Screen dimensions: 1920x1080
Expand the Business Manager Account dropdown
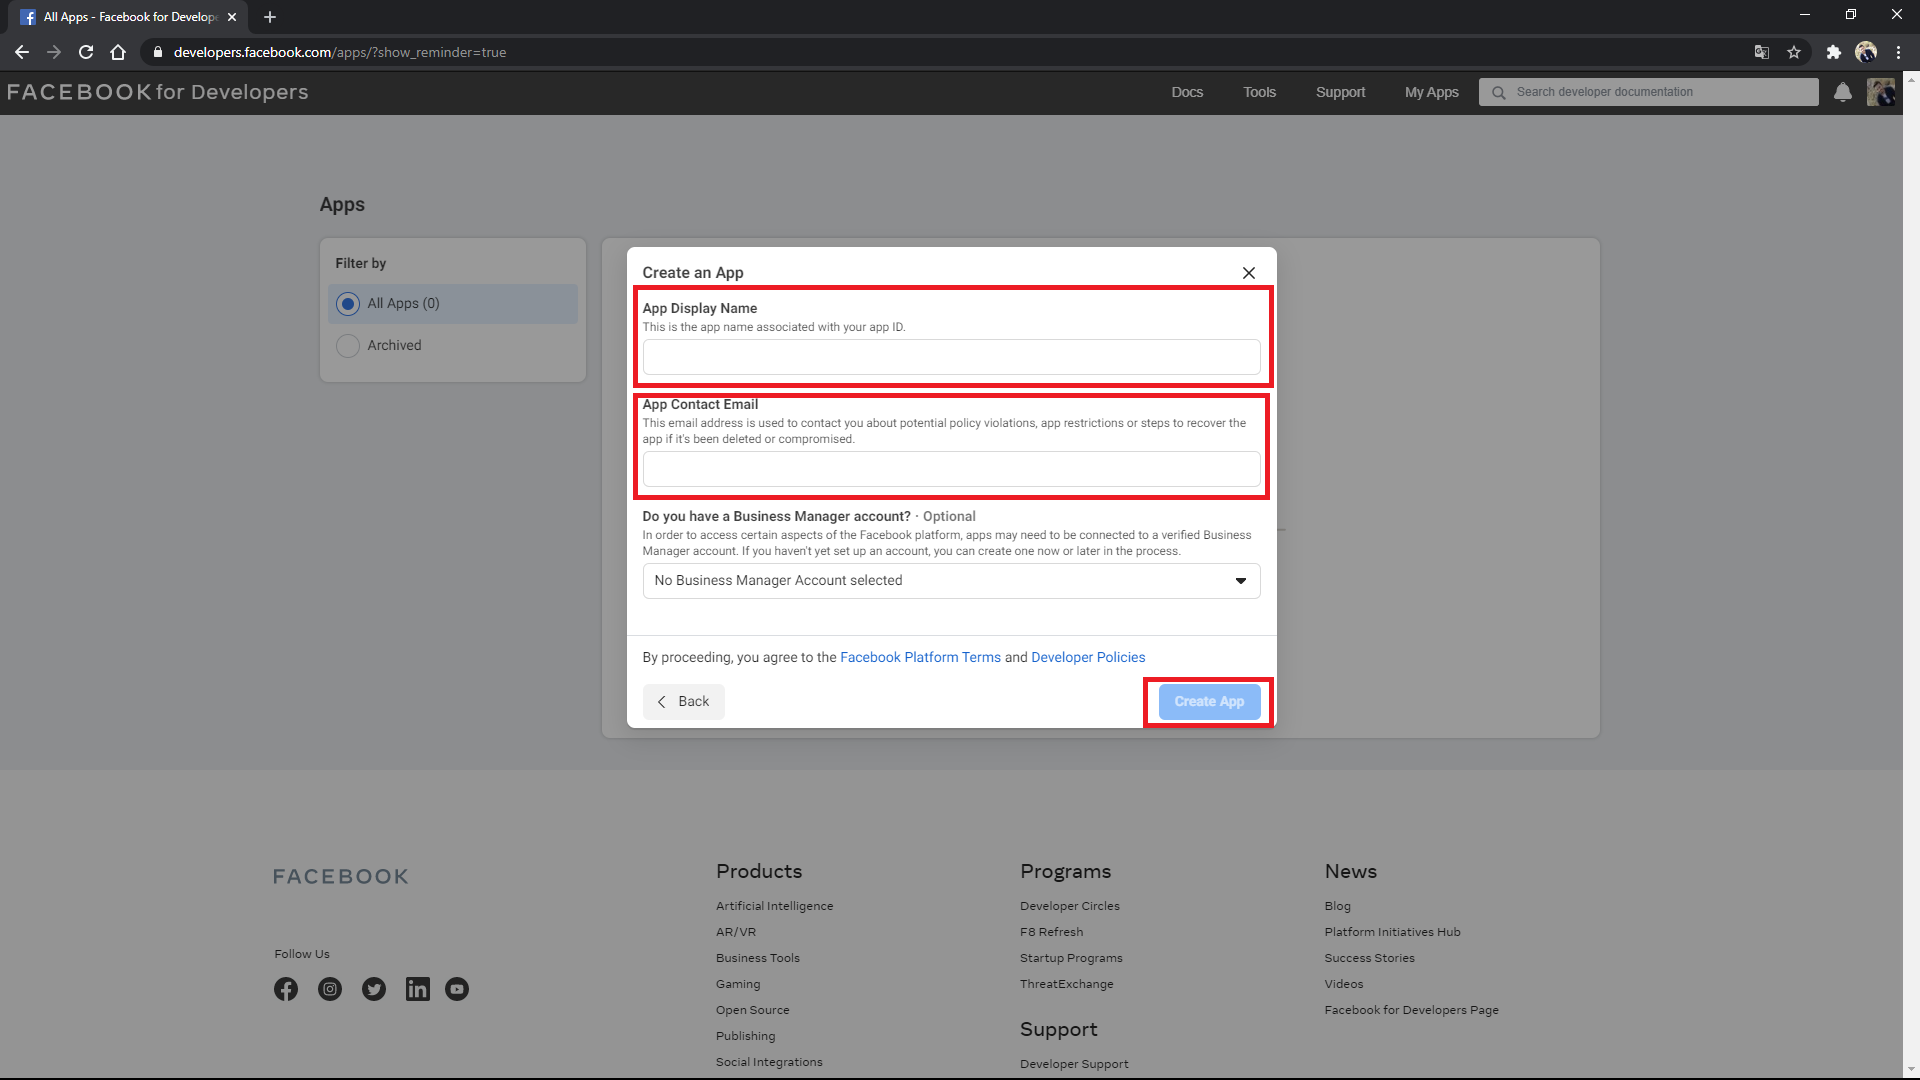click(x=951, y=581)
